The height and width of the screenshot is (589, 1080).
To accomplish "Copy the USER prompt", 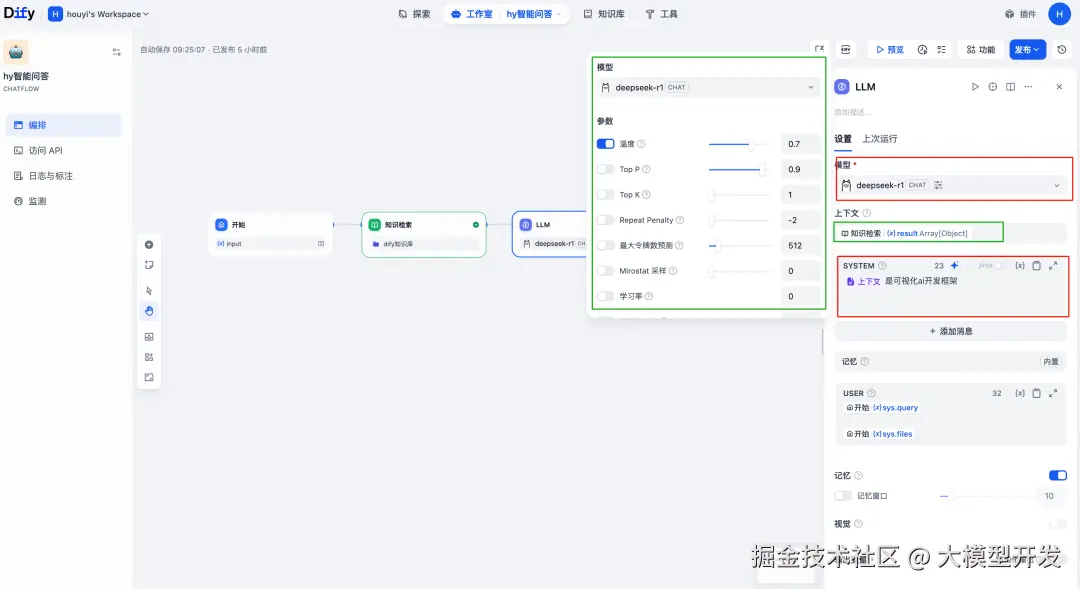I will tap(1036, 393).
